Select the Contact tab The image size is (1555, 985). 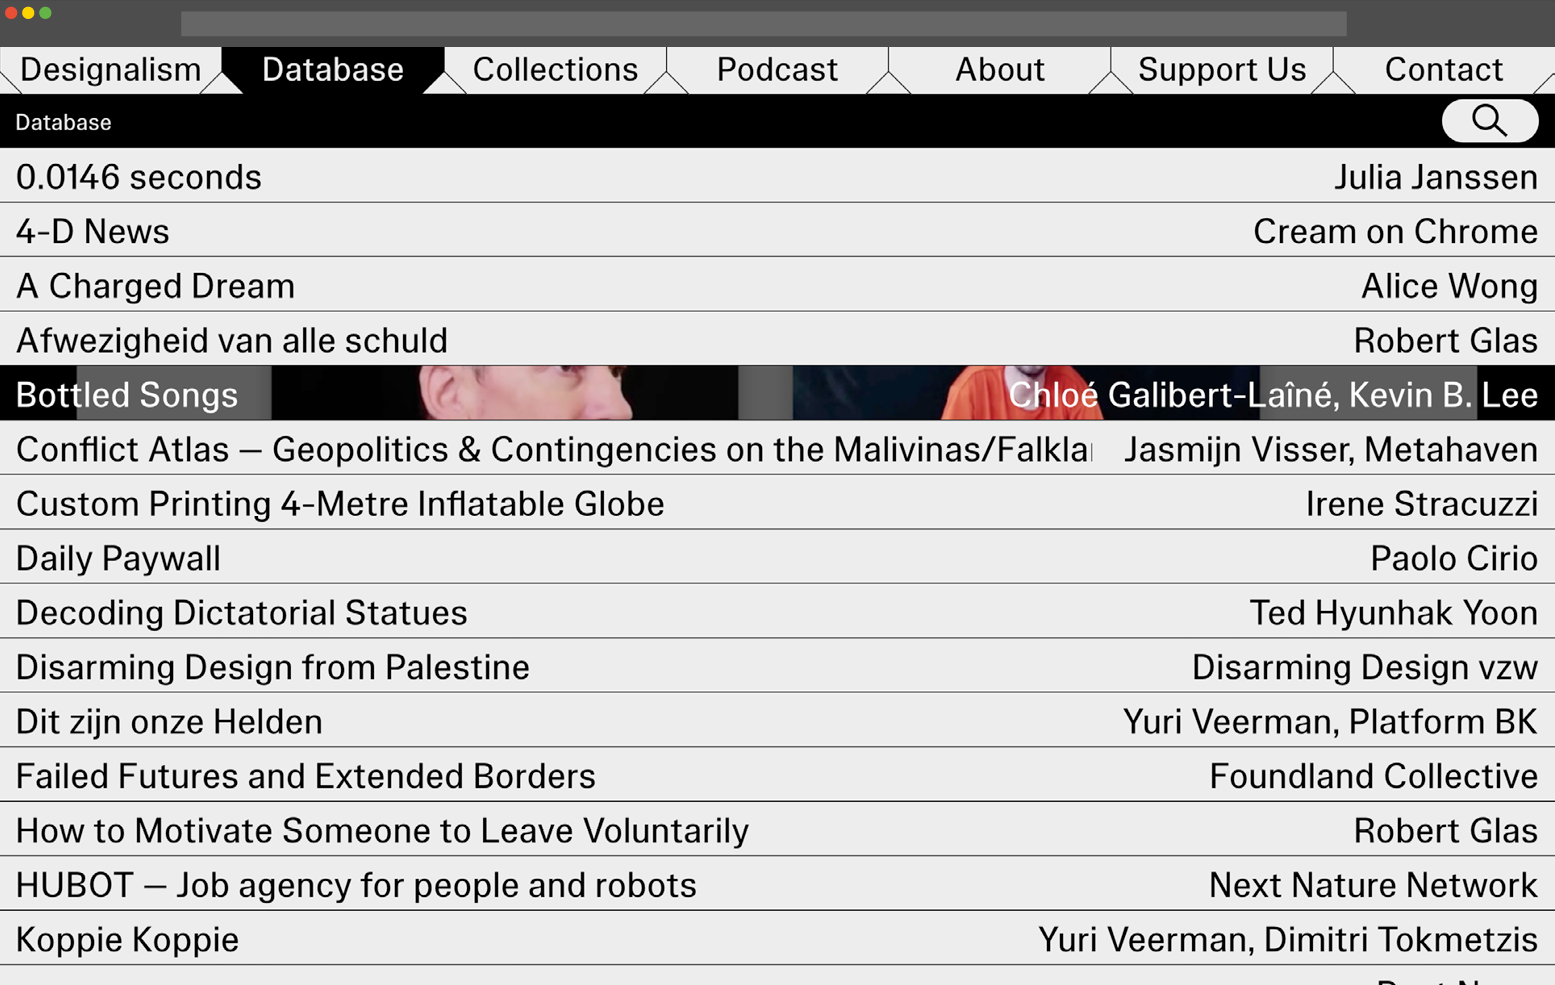(x=1443, y=70)
